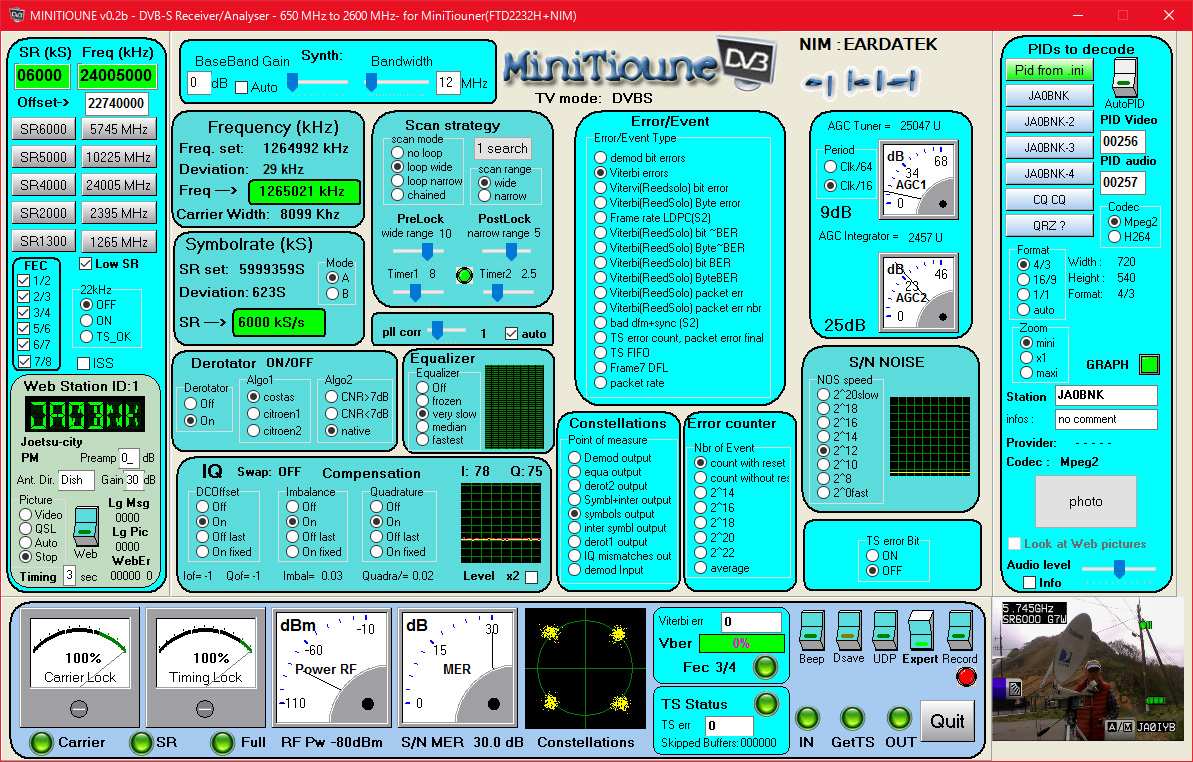Click the PreLock wide range slider
This screenshot has width=1193, height=762.
click(x=428, y=251)
